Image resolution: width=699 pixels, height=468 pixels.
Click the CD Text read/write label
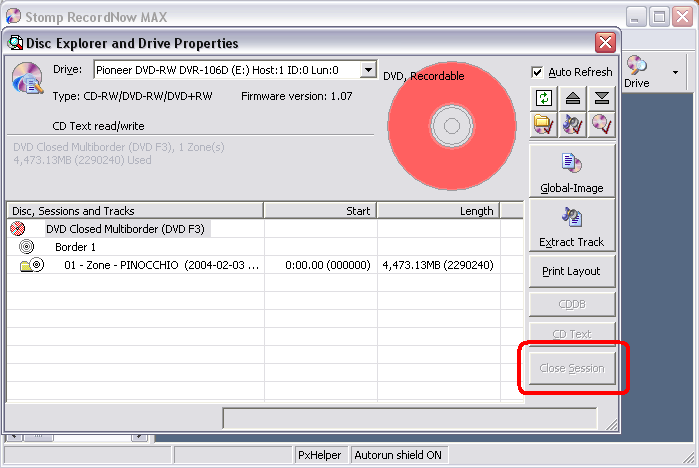[99, 126]
